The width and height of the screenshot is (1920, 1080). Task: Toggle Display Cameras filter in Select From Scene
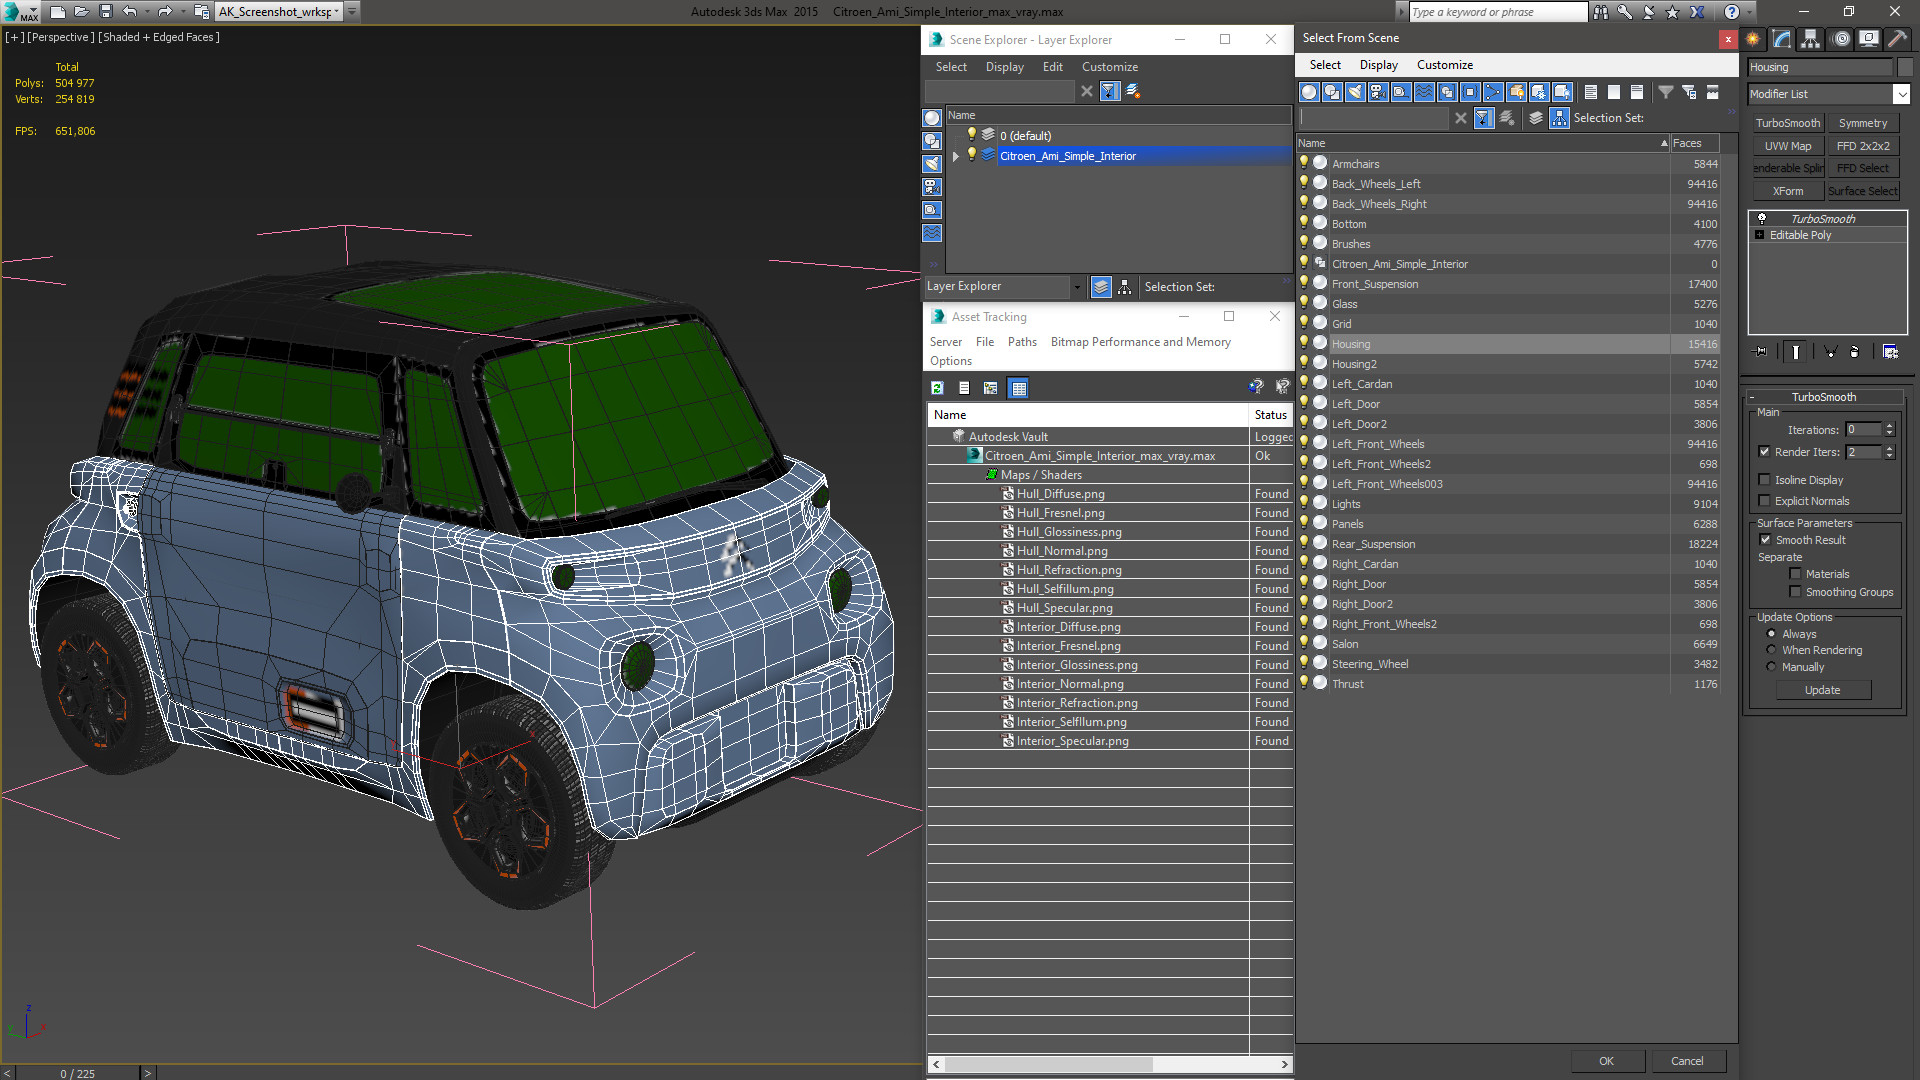pos(1378,92)
